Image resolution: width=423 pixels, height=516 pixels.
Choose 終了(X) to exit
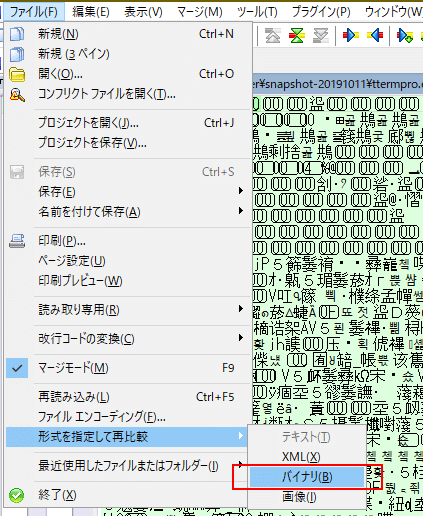[x=128, y=495]
